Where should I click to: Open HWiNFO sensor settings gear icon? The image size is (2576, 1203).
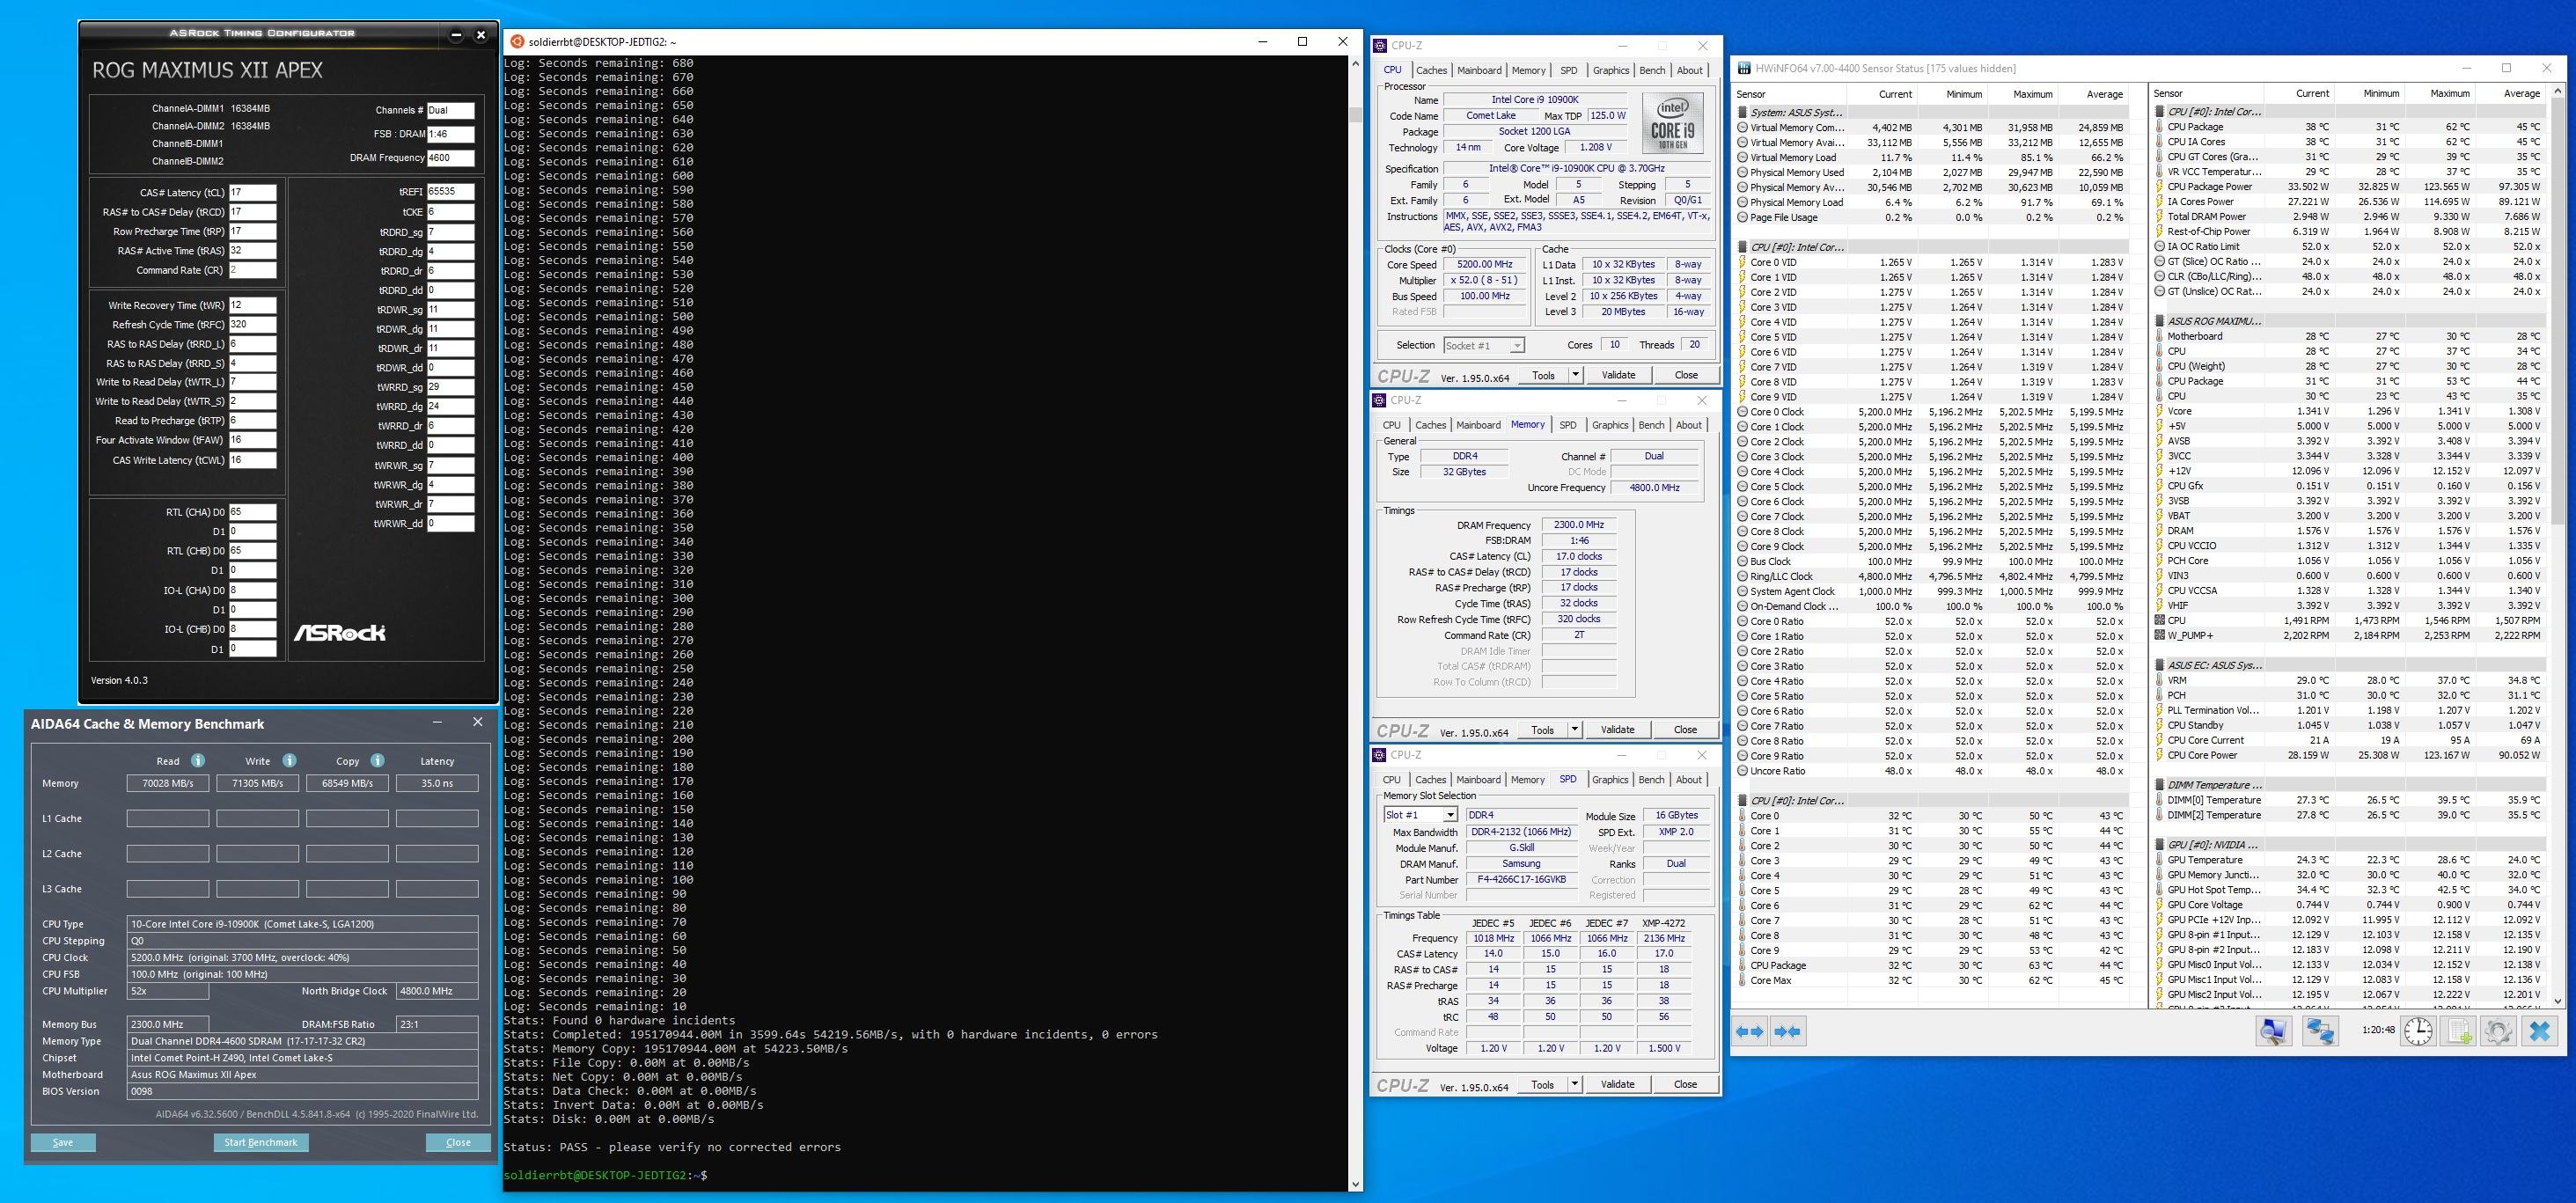coord(2498,1031)
